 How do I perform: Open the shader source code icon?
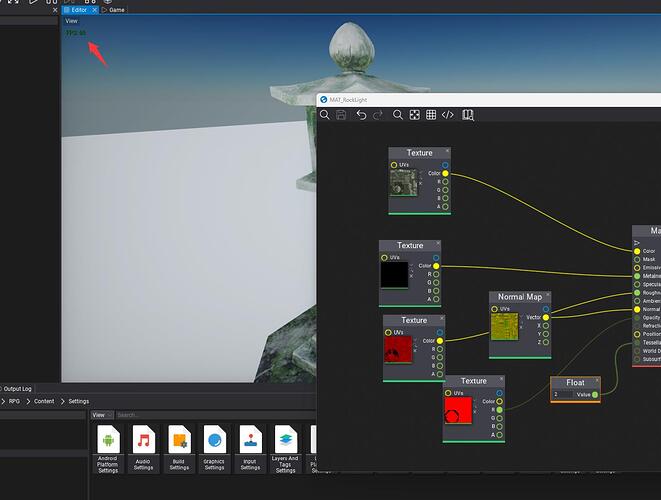448,115
